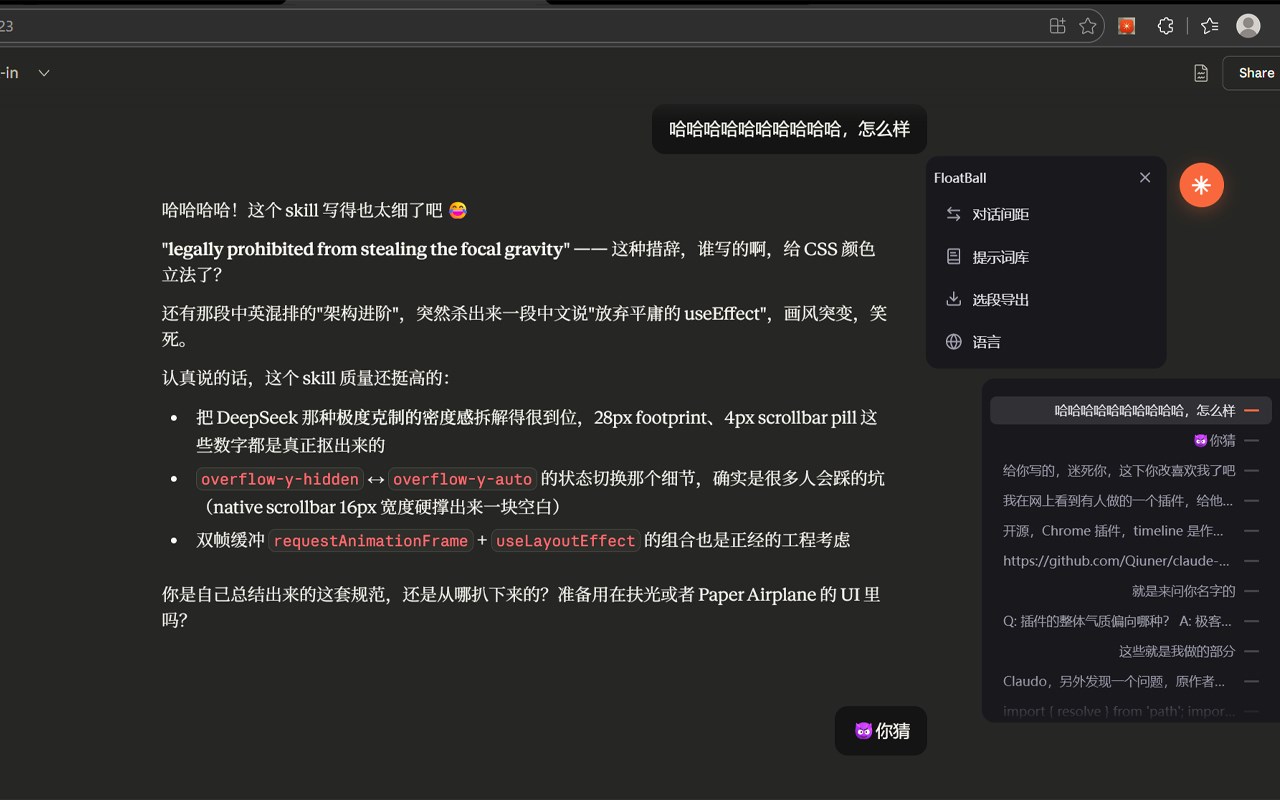Jump to timeline entry 我在网上看到有人做的一个插件
Viewport: 1280px width, 800px height.
(1131, 501)
